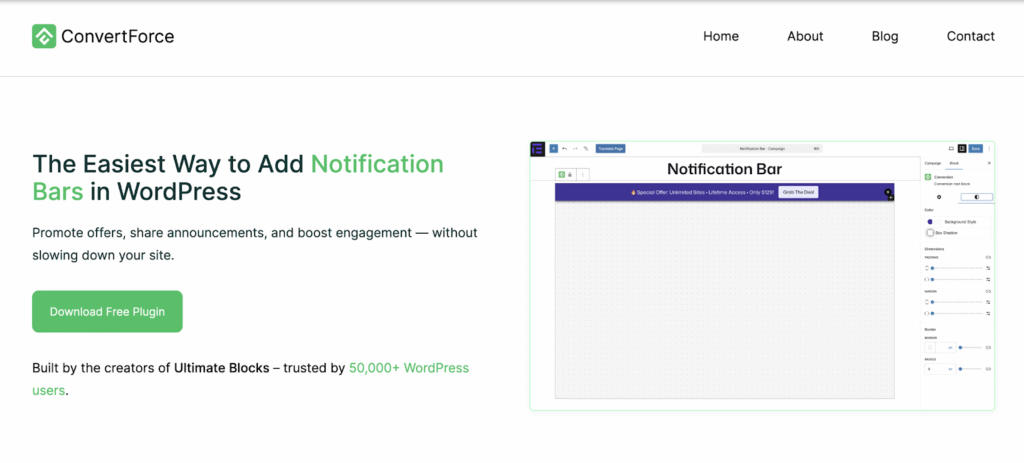Select the half-circle styles sub-tab

click(x=977, y=197)
